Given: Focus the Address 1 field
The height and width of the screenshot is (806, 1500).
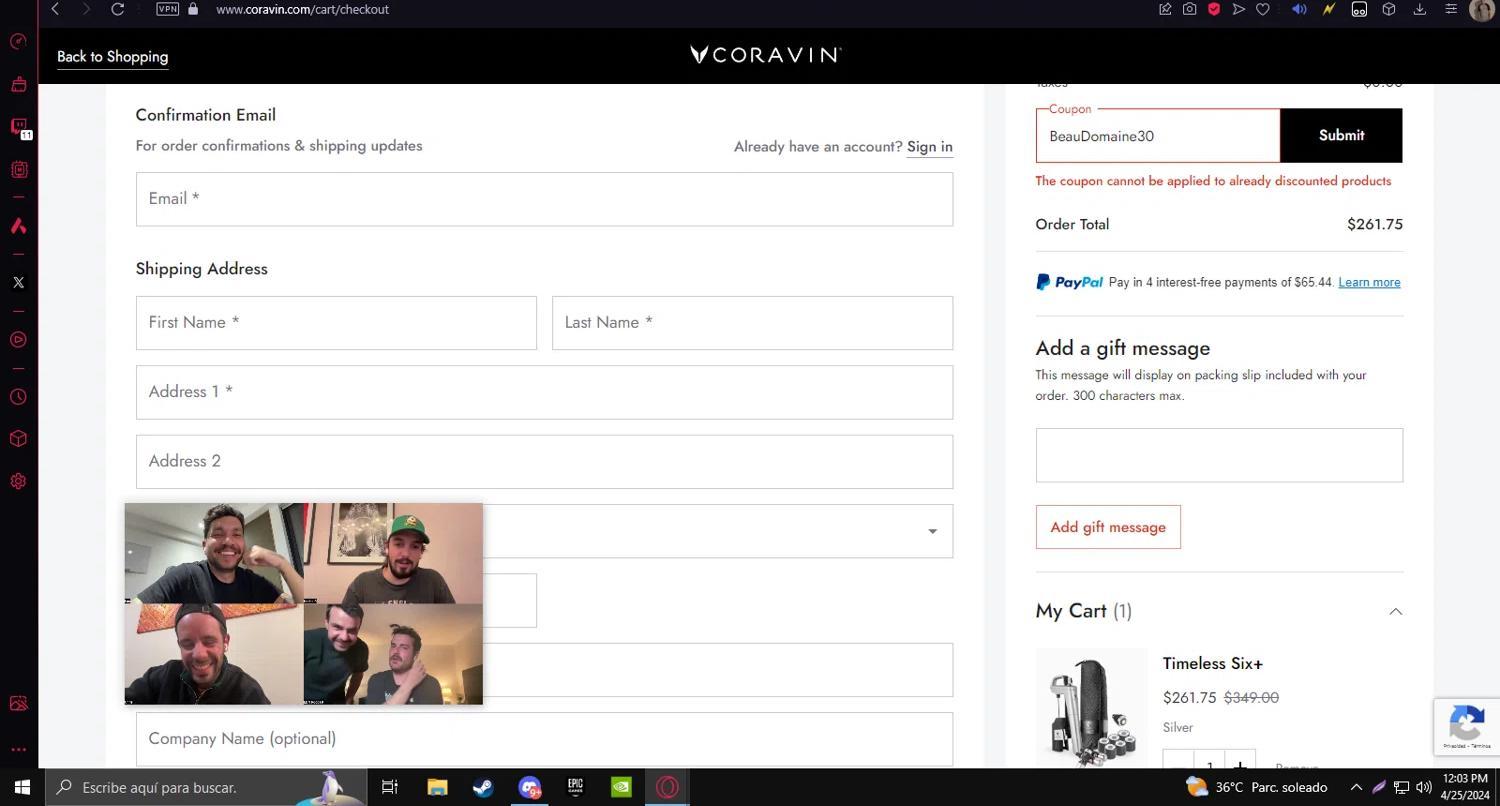Looking at the screenshot, I should click(x=544, y=392).
